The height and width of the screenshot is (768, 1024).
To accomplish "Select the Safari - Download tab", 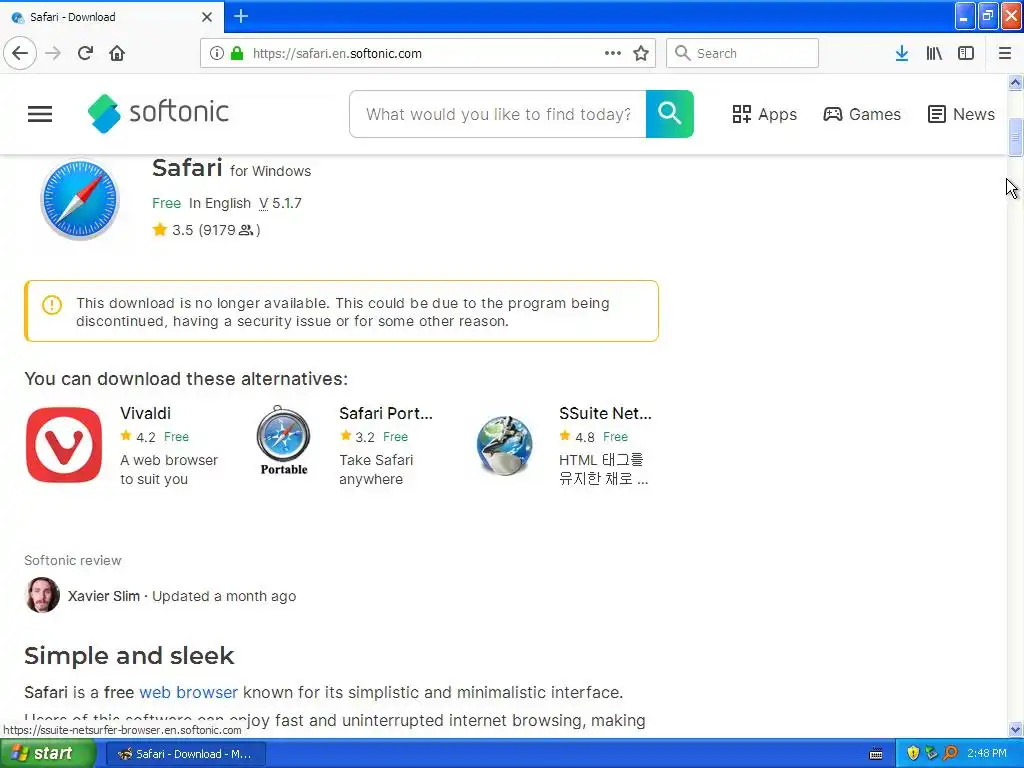I will [x=112, y=17].
